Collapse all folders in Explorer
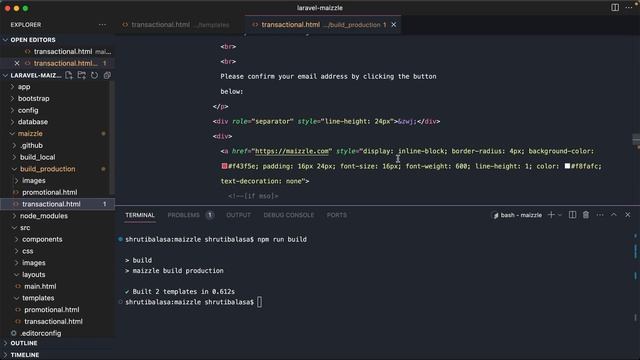Viewport: 640px width, 360px height. (x=107, y=75)
